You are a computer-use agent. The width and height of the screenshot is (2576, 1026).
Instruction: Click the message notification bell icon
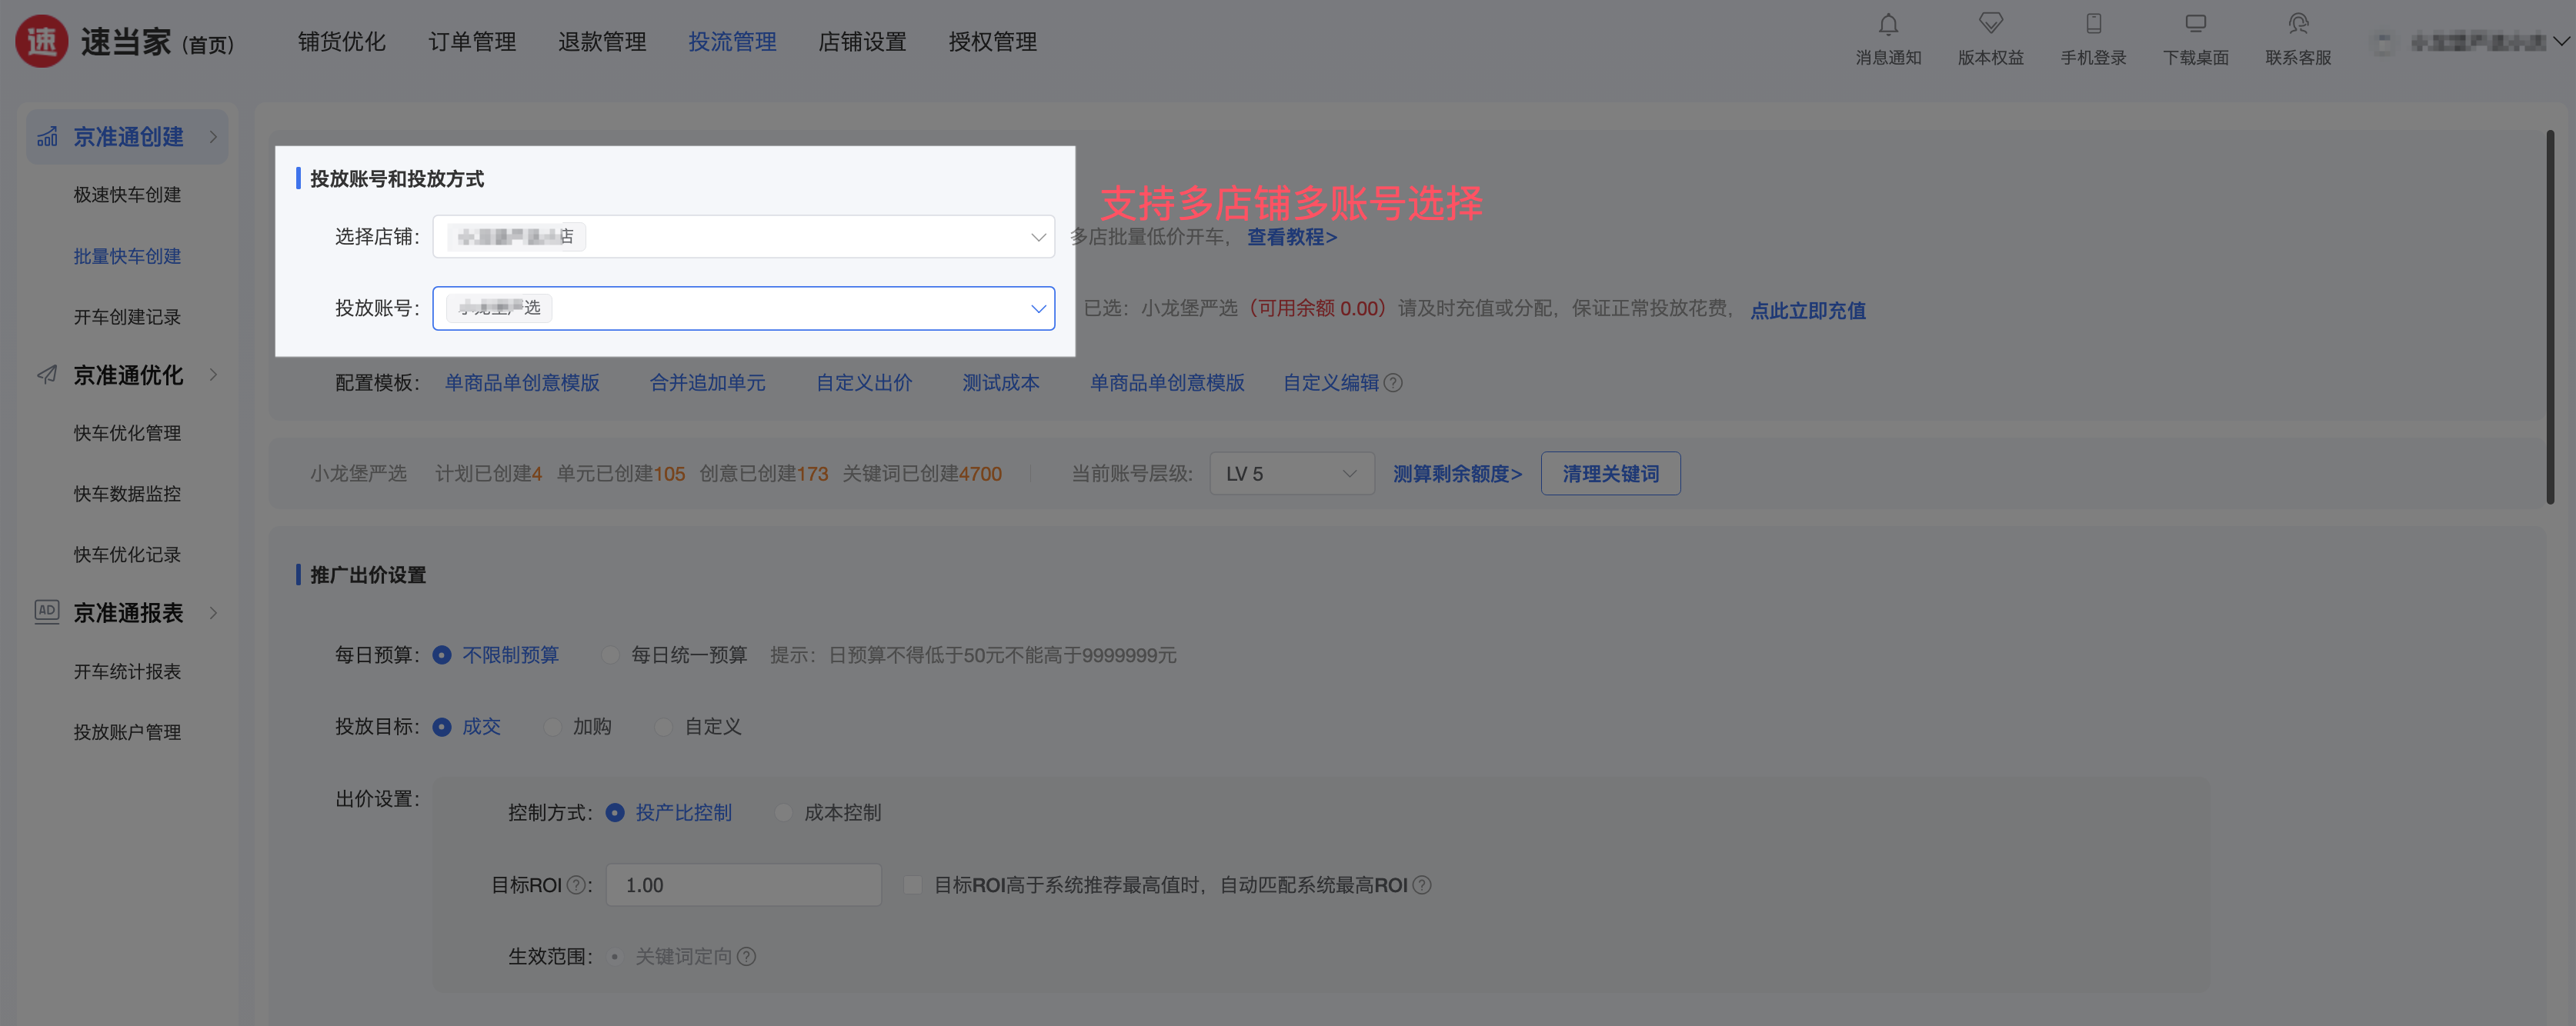[x=1887, y=24]
